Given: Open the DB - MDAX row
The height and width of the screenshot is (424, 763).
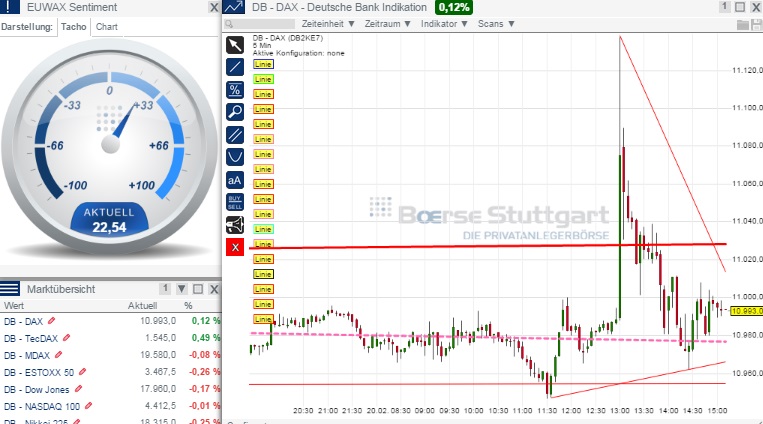Looking at the screenshot, I should pyautogui.click(x=110, y=355).
